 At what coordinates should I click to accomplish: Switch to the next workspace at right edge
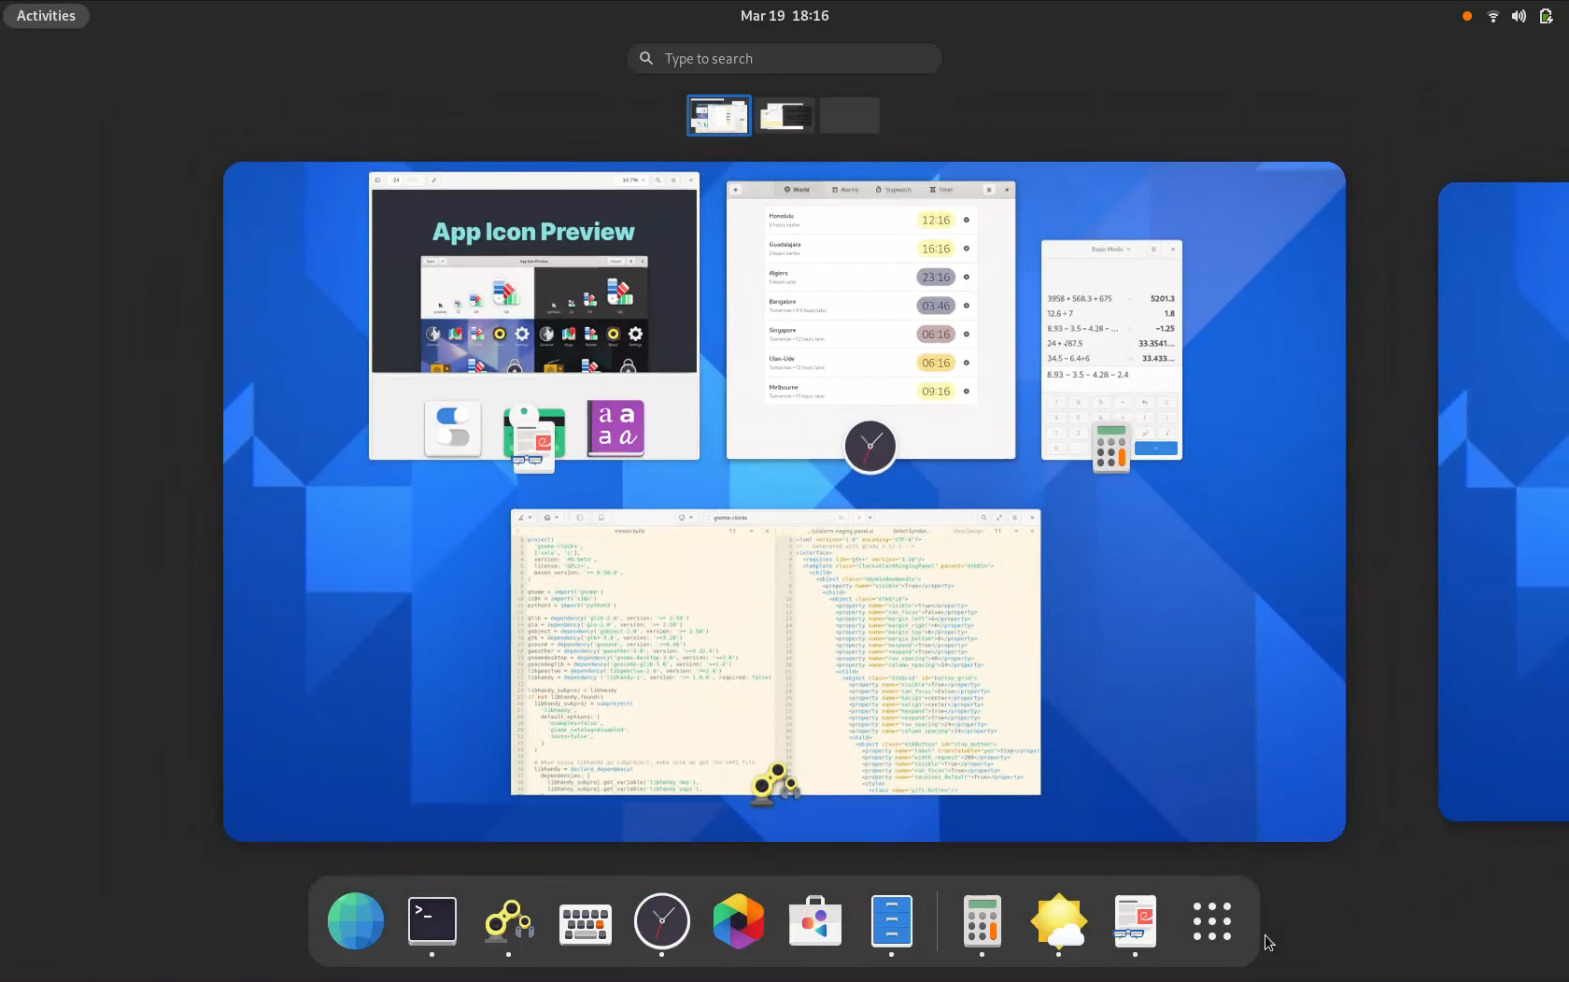pyautogui.click(x=1503, y=500)
